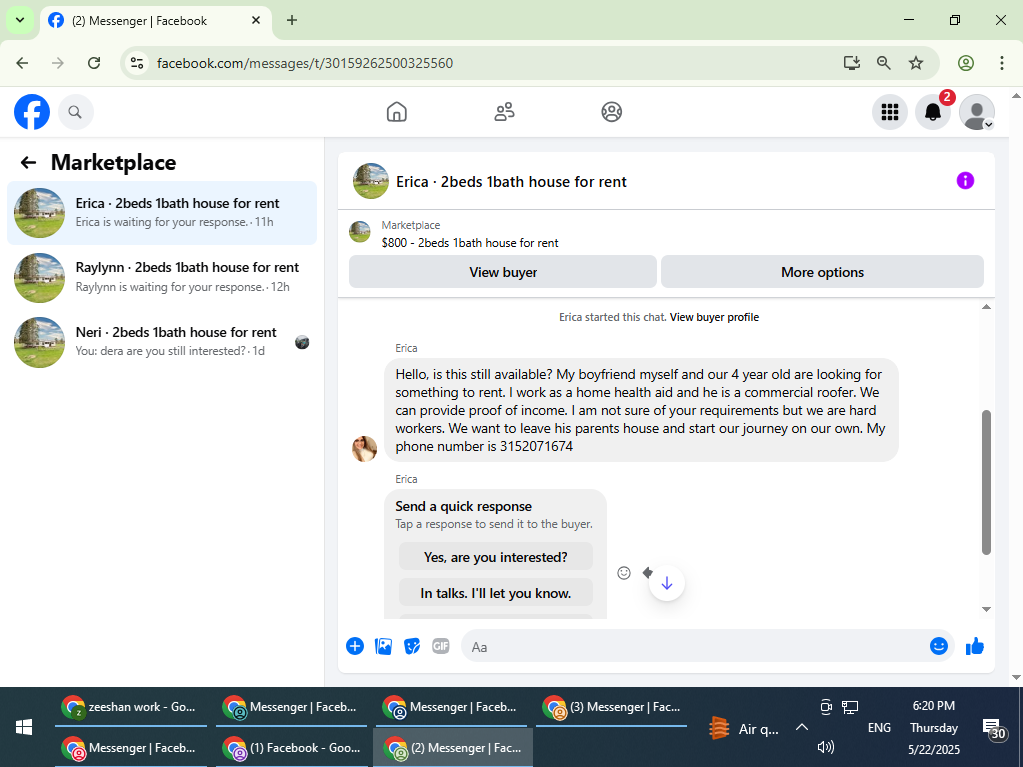
Task: Open the ENG language selector
Action: tap(879, 727)
